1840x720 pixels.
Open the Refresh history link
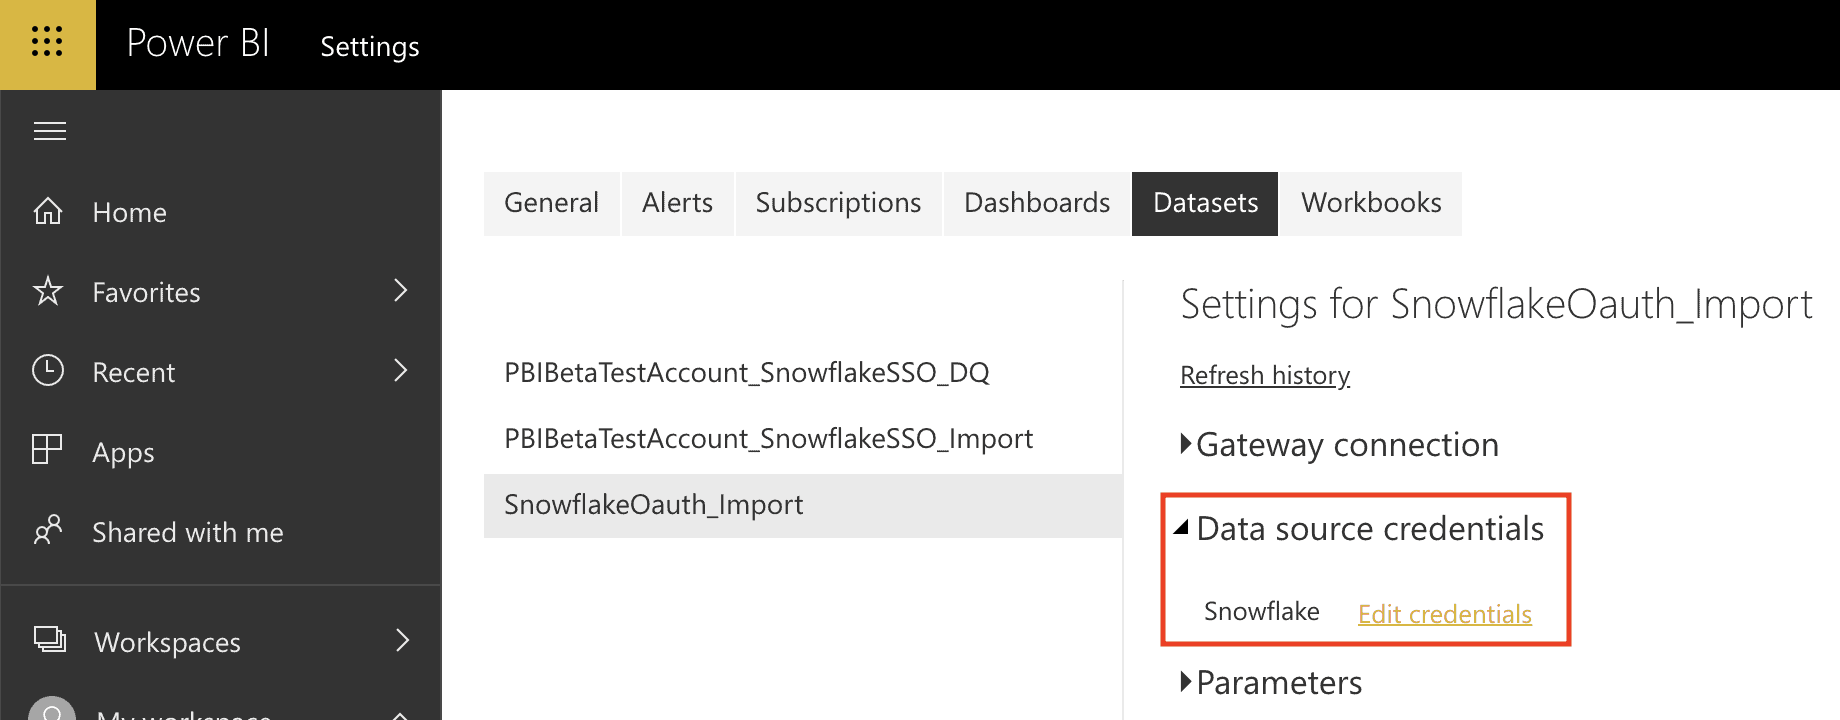coord(1265,375)
